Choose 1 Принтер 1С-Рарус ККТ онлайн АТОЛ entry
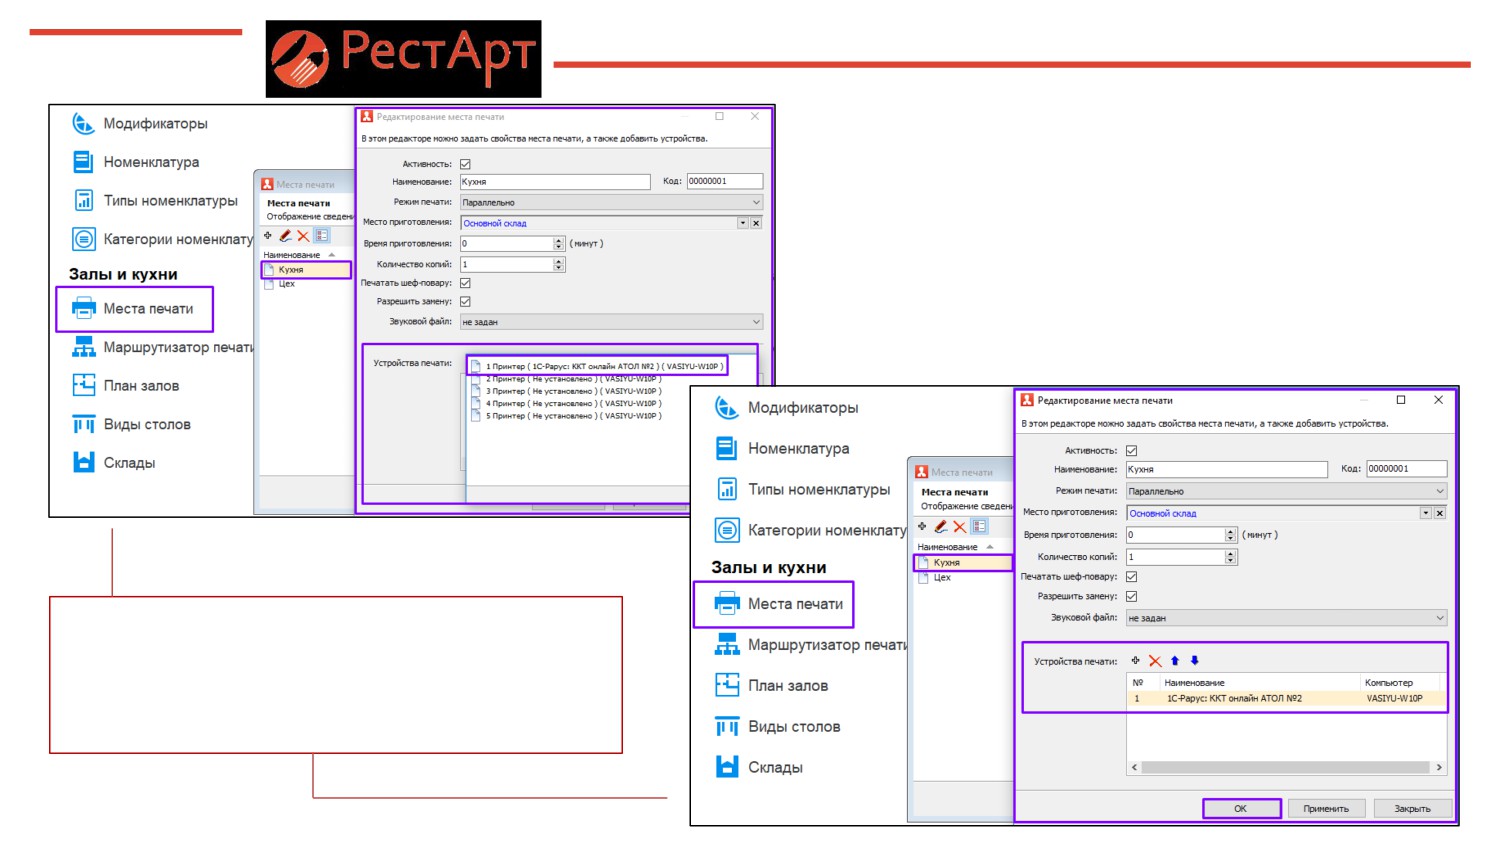Viewport: 1500px width, 843px height. coord(597,366)
